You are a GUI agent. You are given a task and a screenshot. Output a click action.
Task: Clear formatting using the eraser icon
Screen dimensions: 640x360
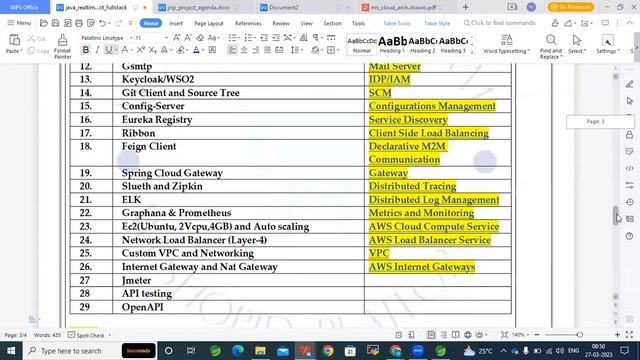[200, 38]
